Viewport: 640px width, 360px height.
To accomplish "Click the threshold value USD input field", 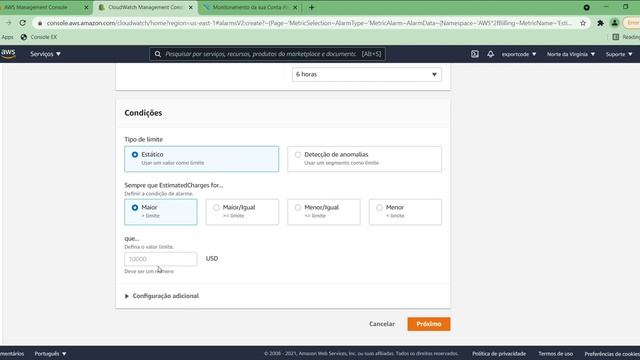I will [x=161, y=259].
